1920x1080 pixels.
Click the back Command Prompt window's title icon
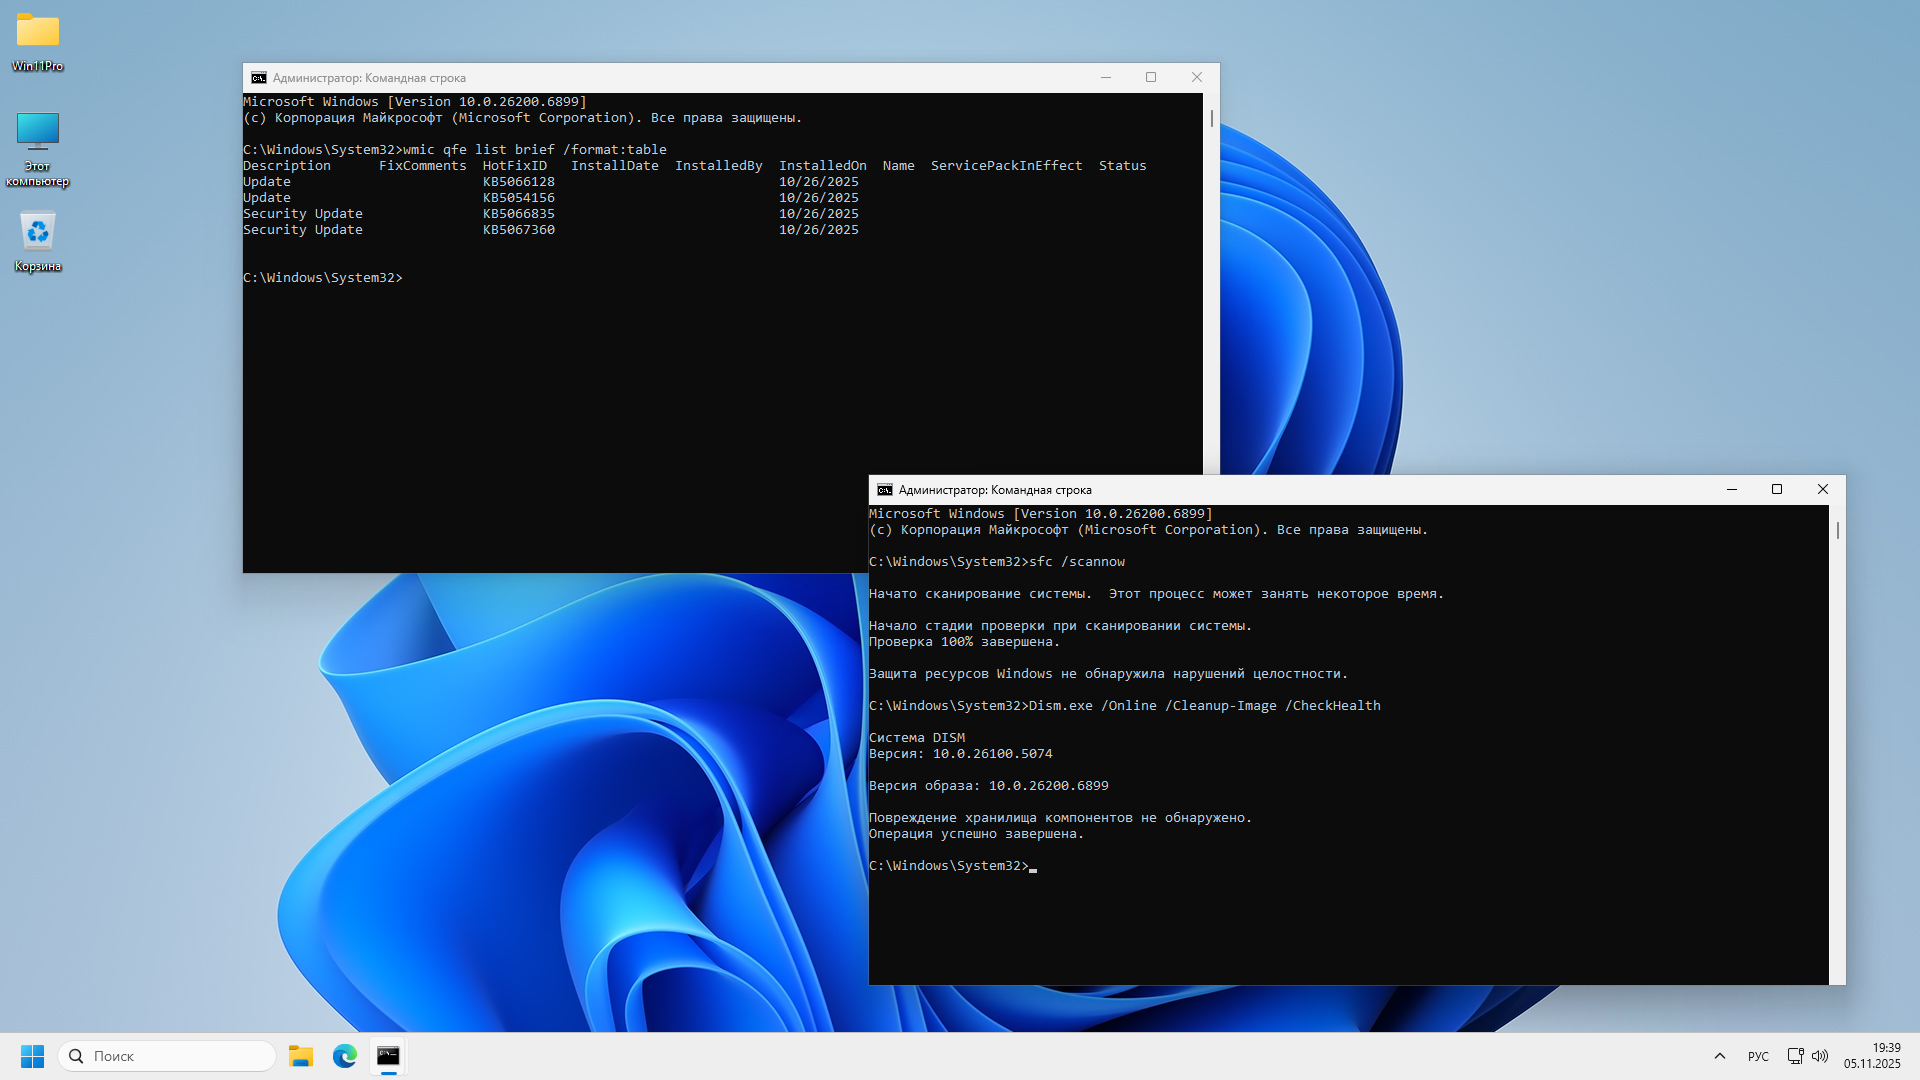(x=258, y=78)
